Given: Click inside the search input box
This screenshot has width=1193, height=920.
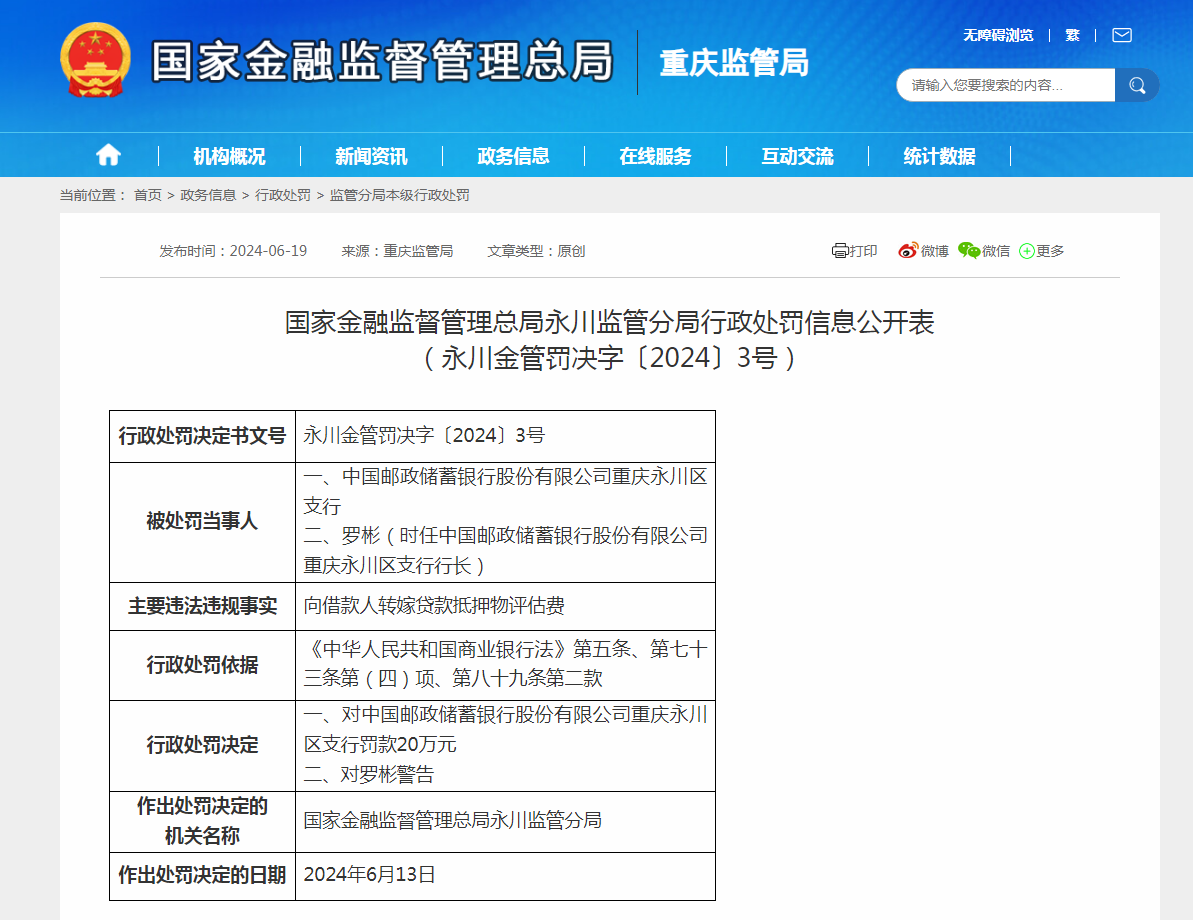Looking at the screenshot, I should (x=1000, y=85).
